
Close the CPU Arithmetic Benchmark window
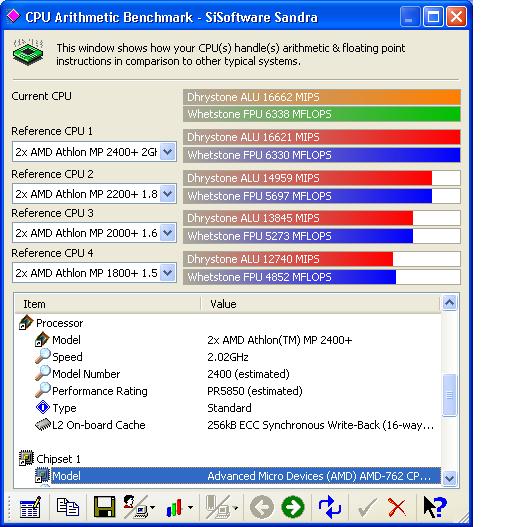pyautogui.click(x=456, y=16)
